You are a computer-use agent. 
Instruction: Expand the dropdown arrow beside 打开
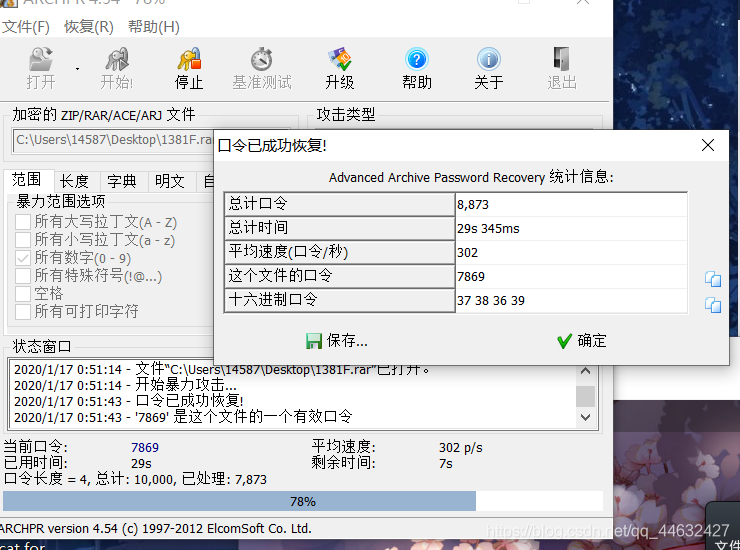77,69
